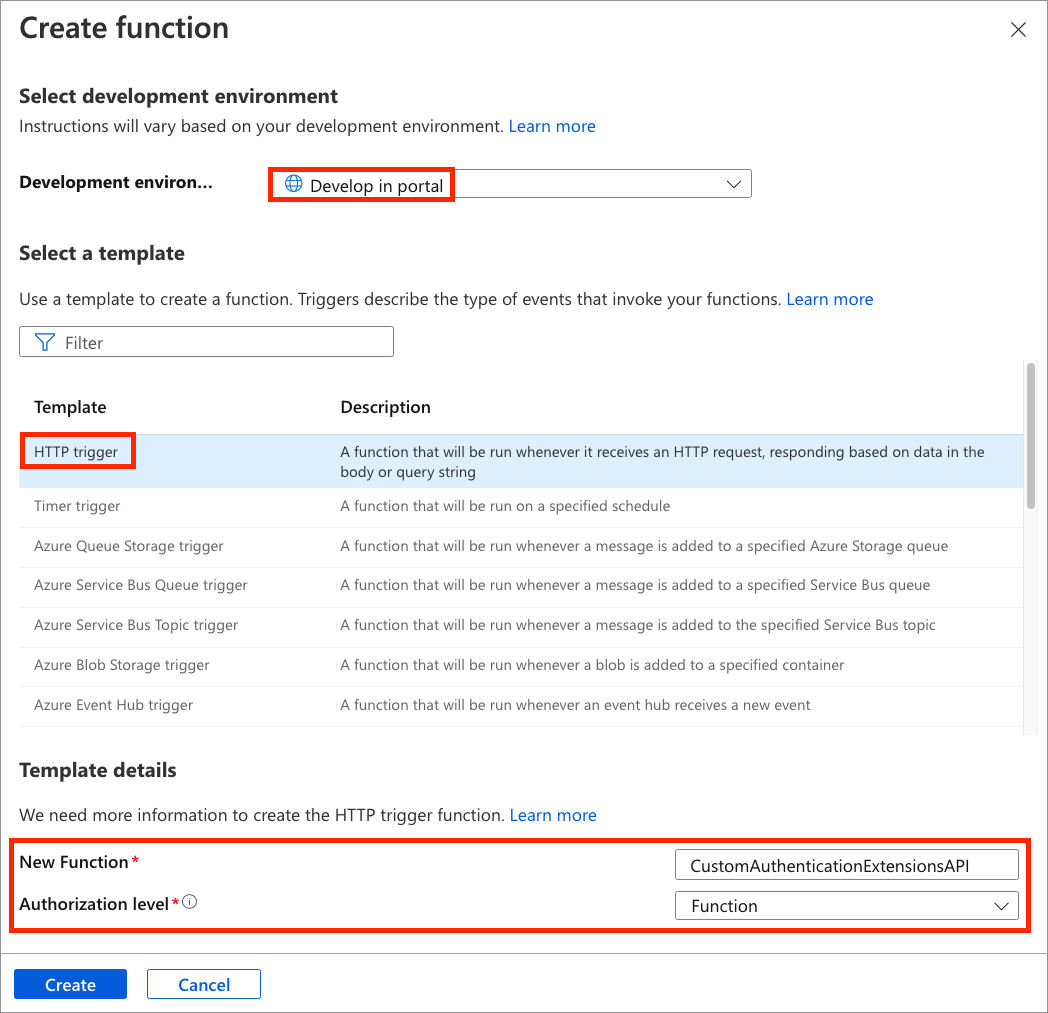Click the Authorization level info icon

tap(190, 902)
